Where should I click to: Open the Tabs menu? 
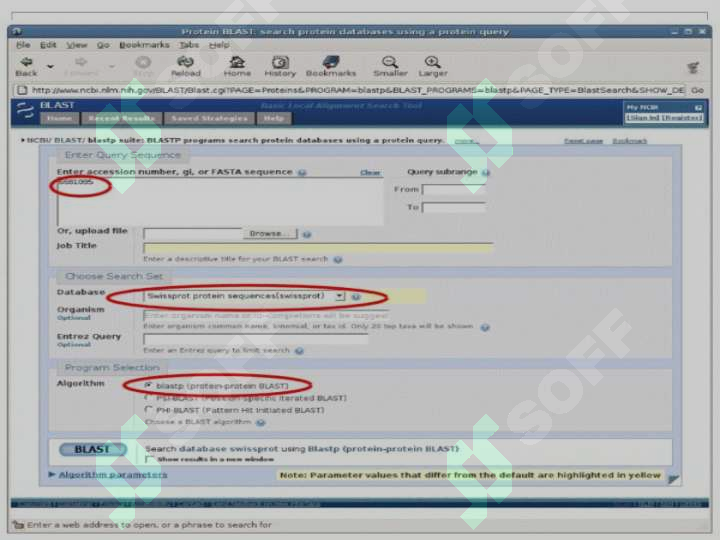(189, 45)
